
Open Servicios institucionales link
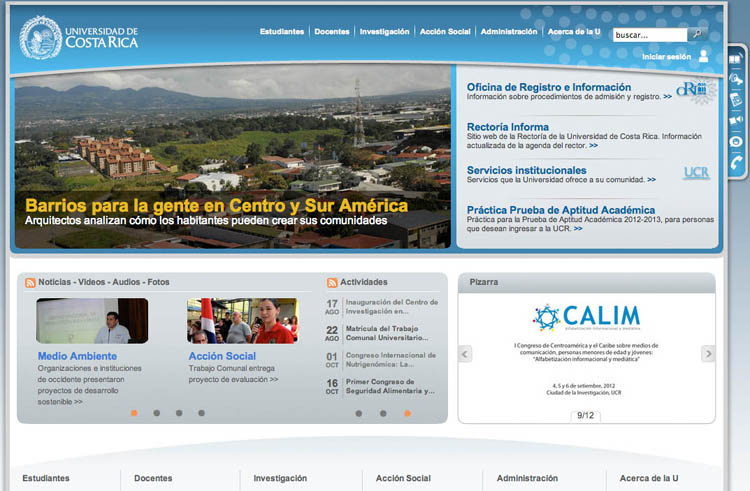pos(526,170)
